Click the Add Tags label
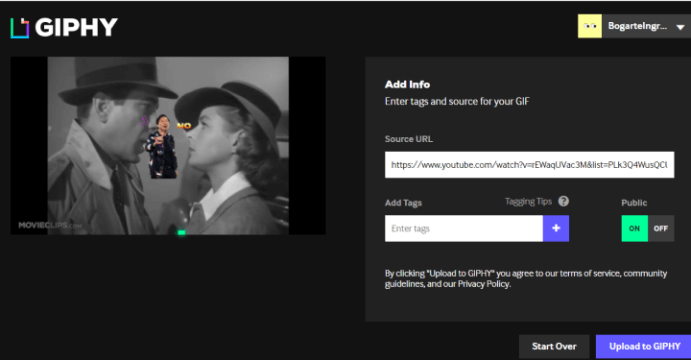Screen dimensions: 691x360 click(403, 203)
